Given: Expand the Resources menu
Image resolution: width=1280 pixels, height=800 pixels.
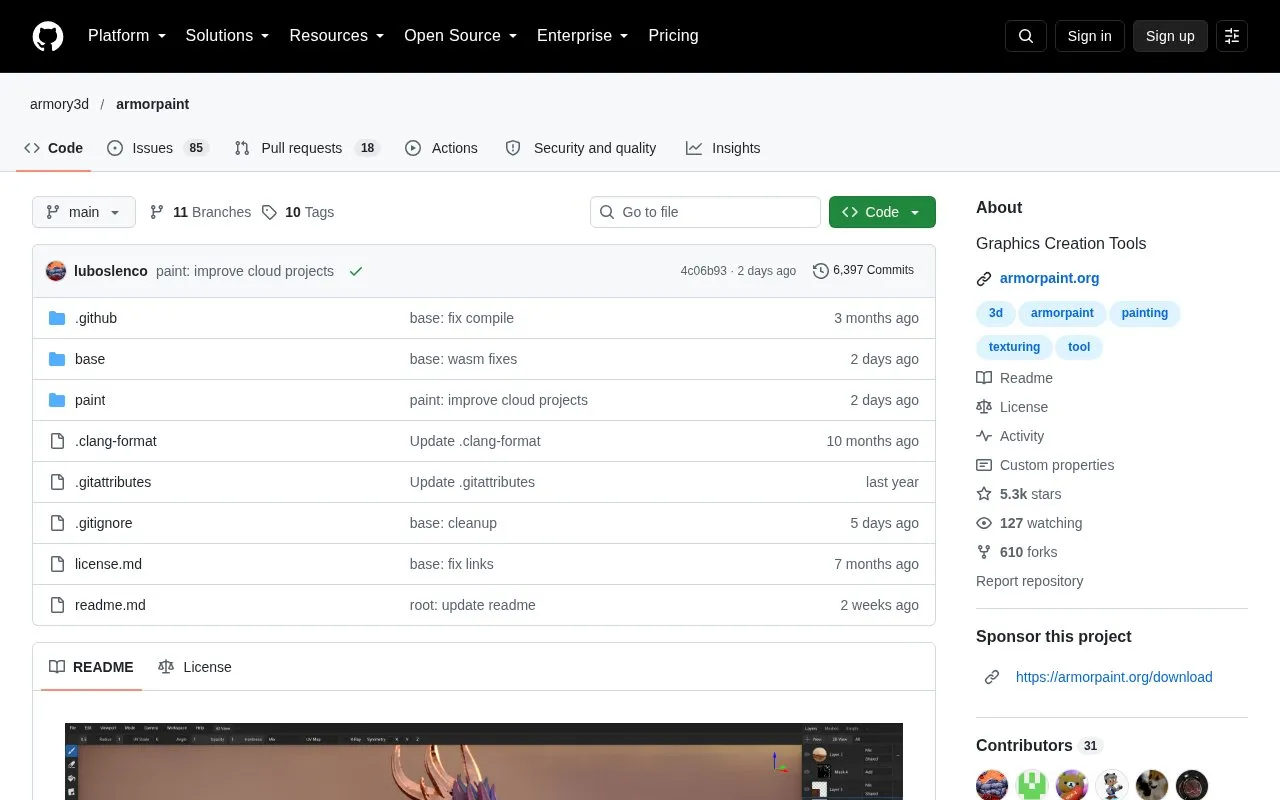Looking at the screenshot, I should click(337, 36).
